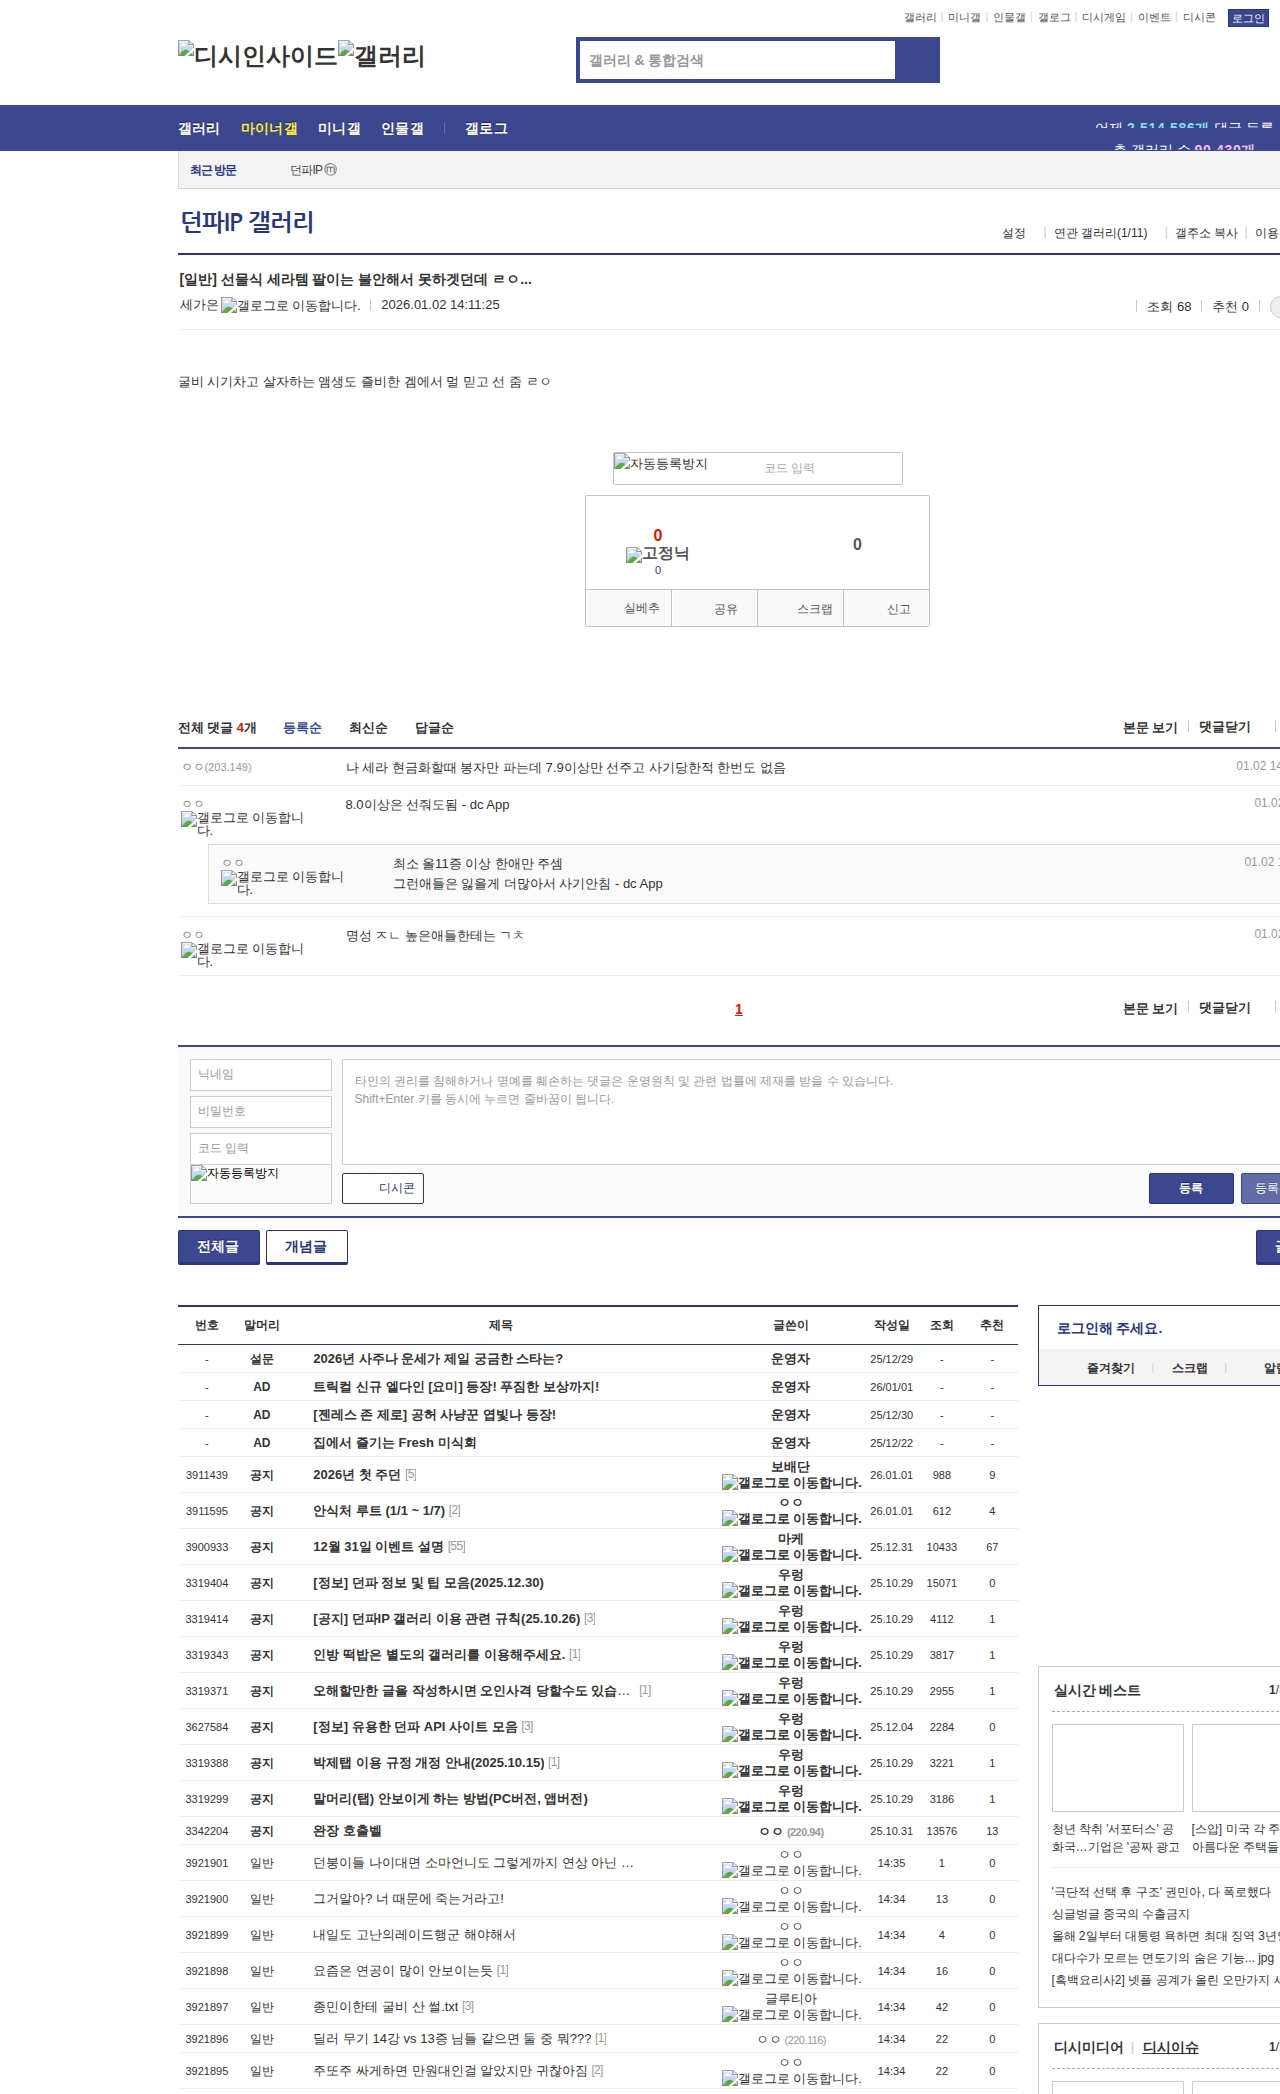
Task: Open the 갤로그 icon next to author 세가은
Action: click(x=290, y=306)
